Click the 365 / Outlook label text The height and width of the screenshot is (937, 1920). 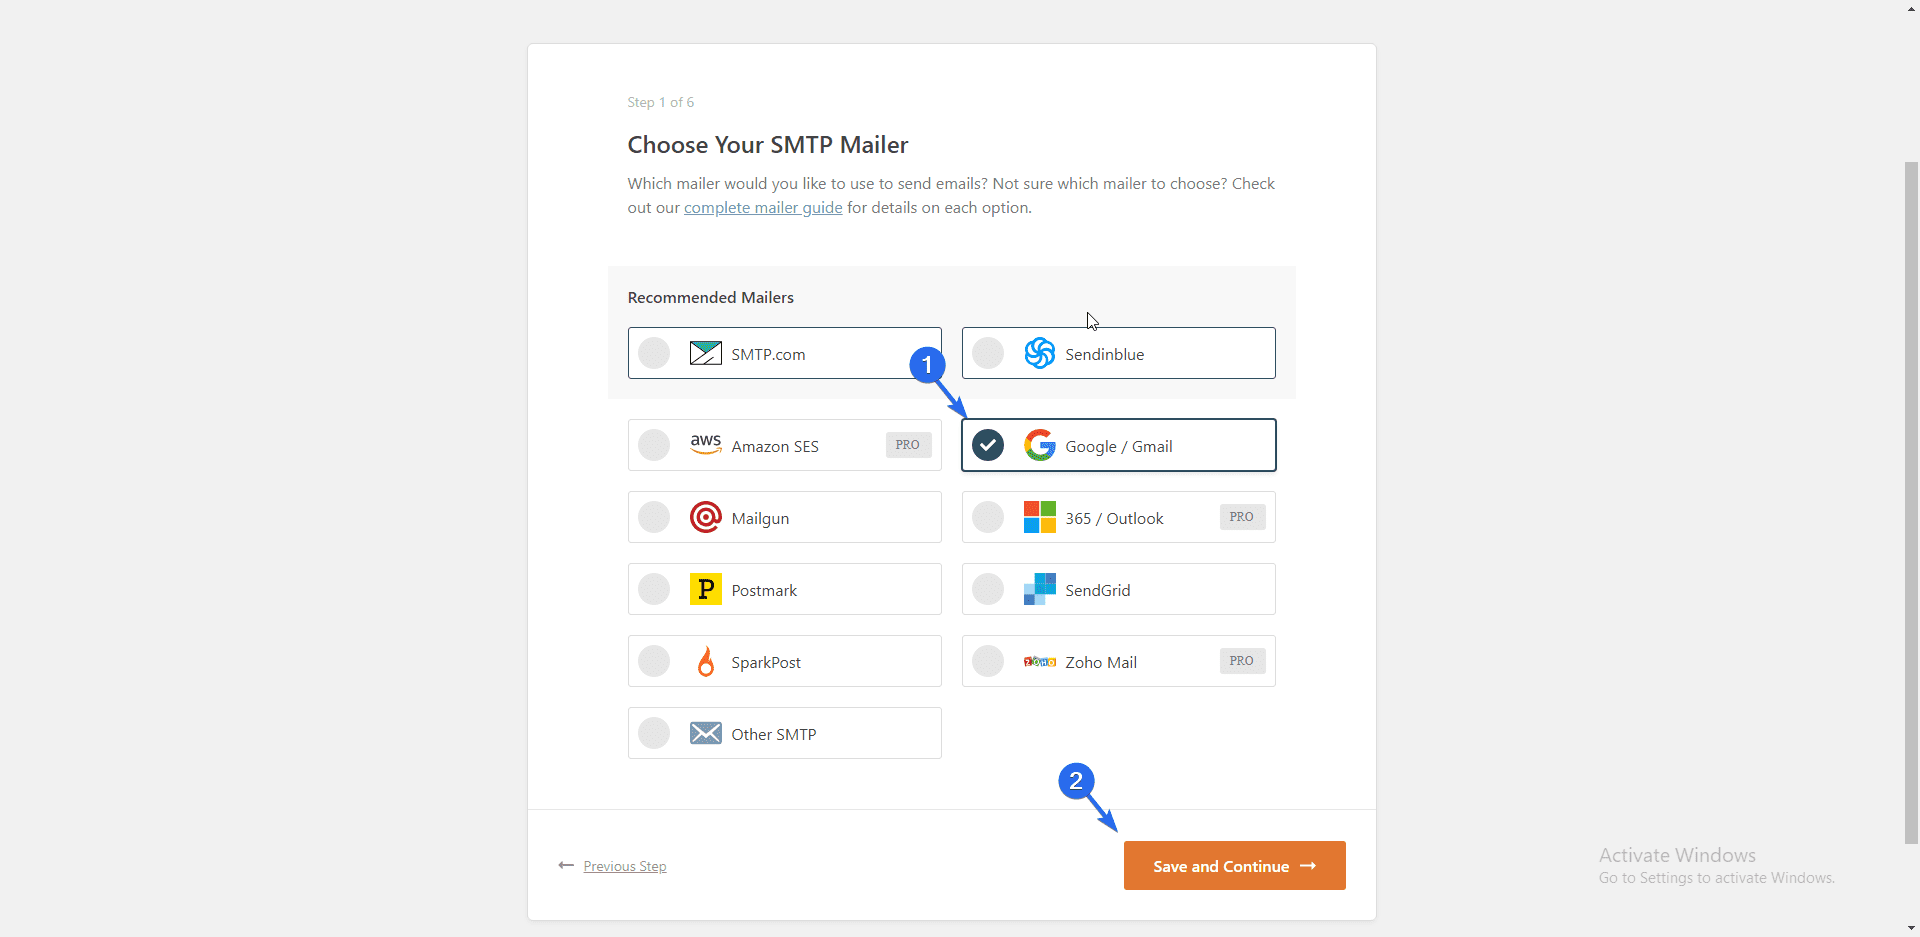click(1114, 518)
